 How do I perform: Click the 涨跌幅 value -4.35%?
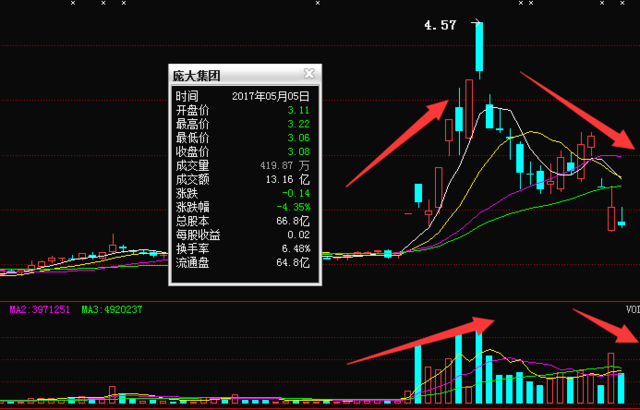pos(293,207)
